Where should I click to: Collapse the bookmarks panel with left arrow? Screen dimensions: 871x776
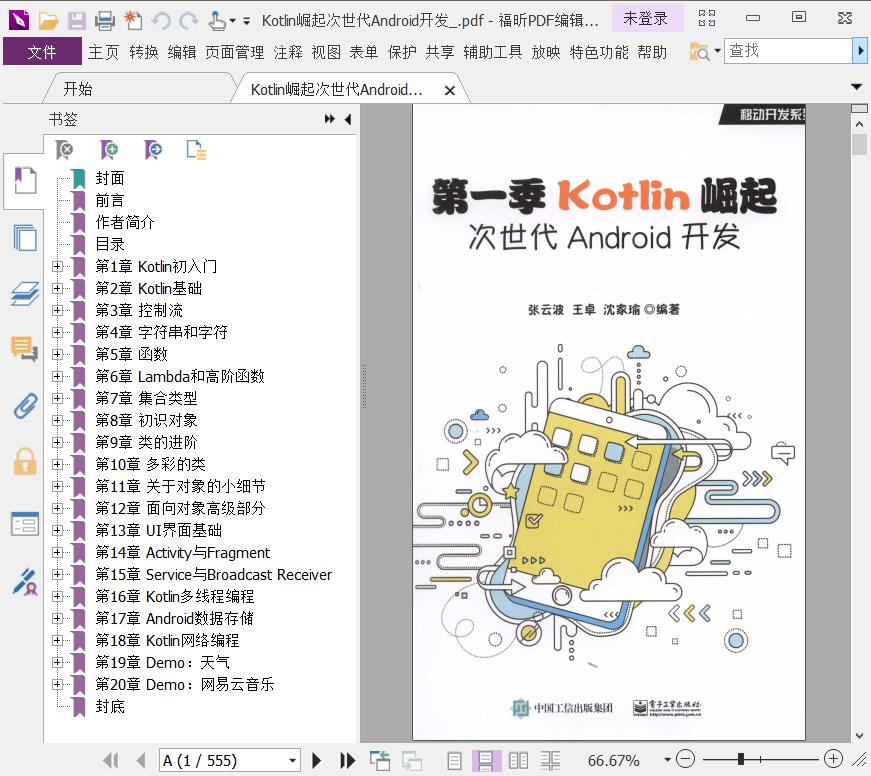(x=348, y=119)
